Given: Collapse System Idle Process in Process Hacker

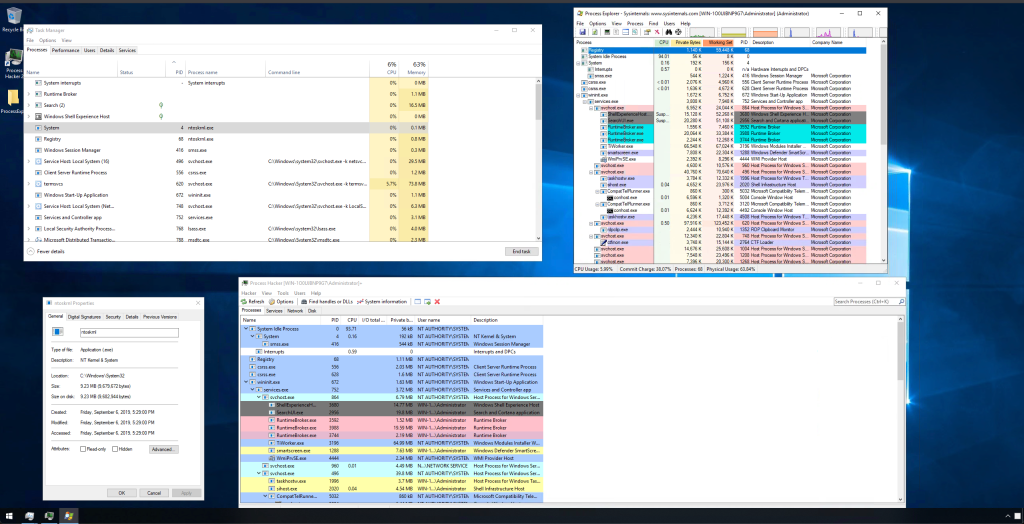Looking at the screenshot, I should (x=246, y=329).
